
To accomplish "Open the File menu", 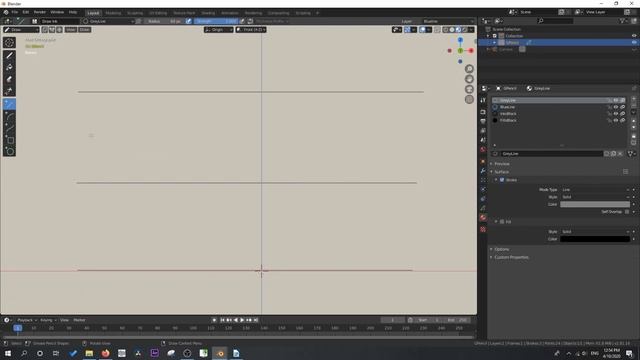I will tap(15, 12).
